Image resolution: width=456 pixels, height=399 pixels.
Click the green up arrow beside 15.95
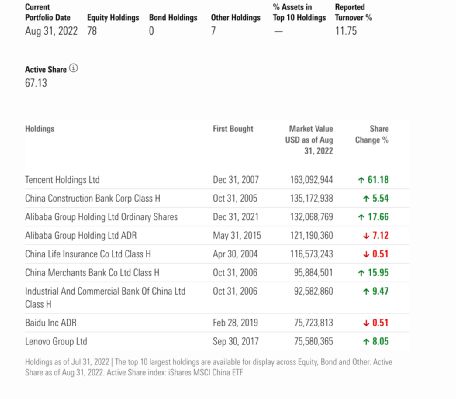click(x=361, y=273)
